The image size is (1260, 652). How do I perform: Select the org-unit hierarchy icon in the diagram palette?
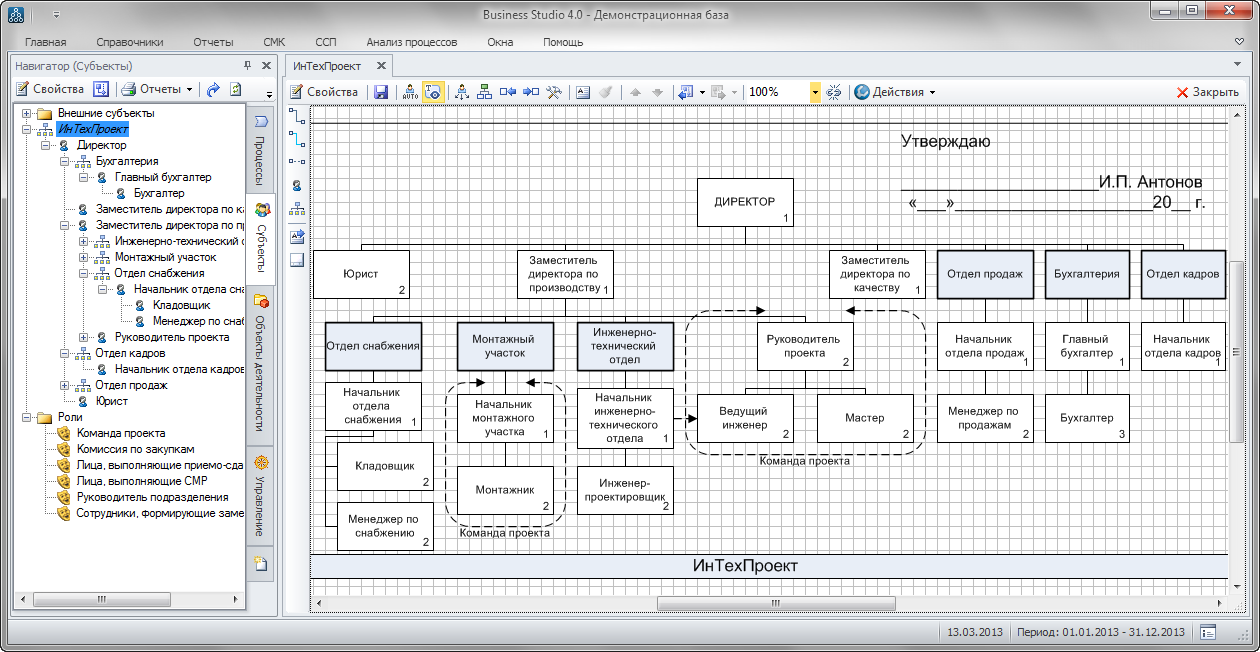297,210
